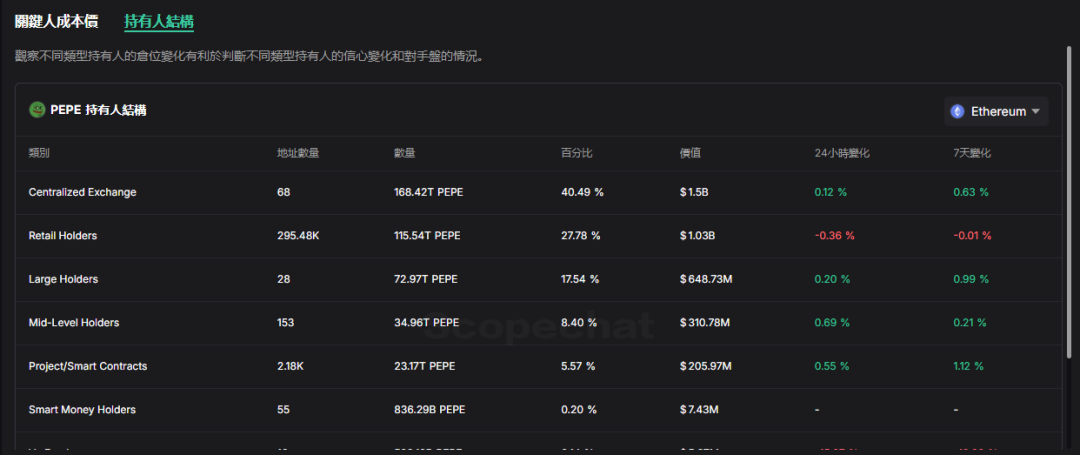Click the 24小時變化 column header

(842, 153)
